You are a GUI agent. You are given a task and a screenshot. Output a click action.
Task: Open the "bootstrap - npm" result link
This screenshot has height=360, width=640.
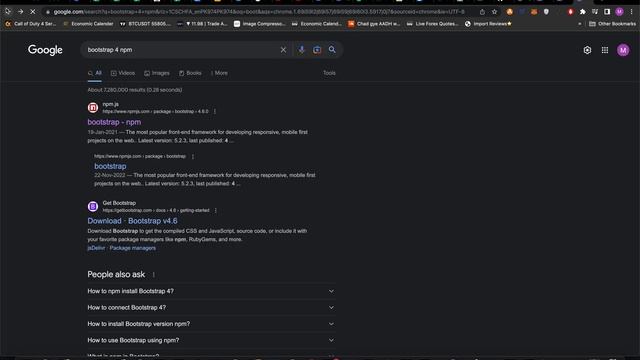coord(114,122)
